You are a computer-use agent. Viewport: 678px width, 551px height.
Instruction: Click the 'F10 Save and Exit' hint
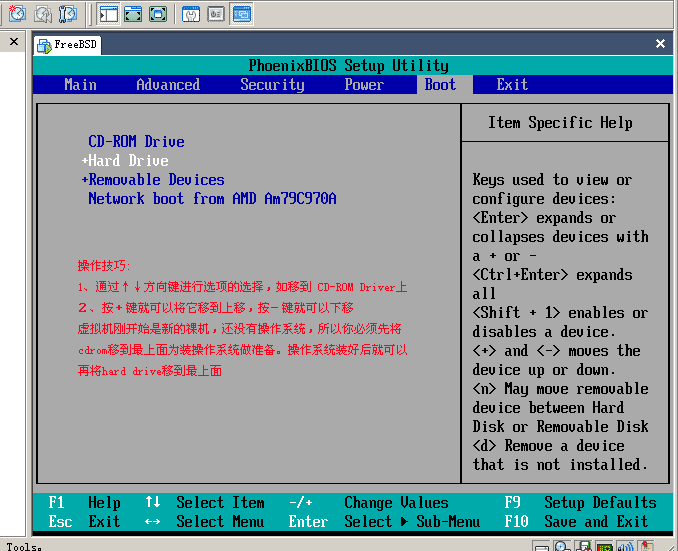[x=576, y=522]
